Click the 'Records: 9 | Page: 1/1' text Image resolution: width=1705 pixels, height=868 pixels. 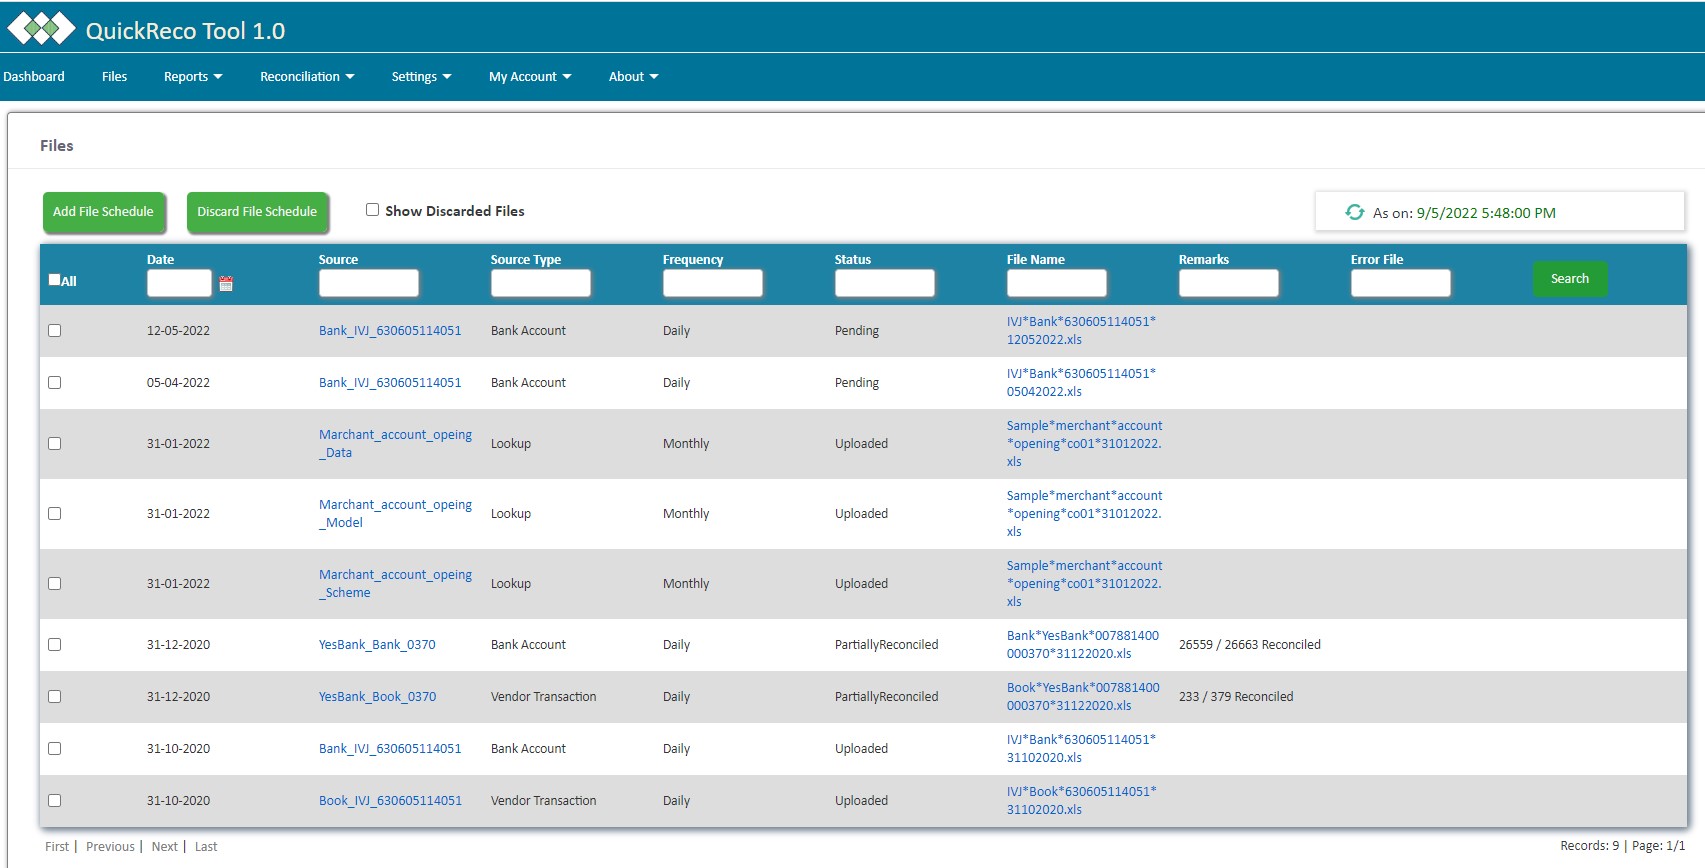click(x=1622, y=846)
